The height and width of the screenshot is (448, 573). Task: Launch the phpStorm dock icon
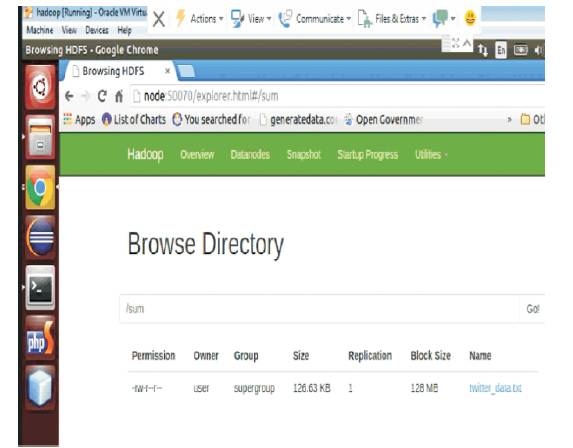point(40,338)
